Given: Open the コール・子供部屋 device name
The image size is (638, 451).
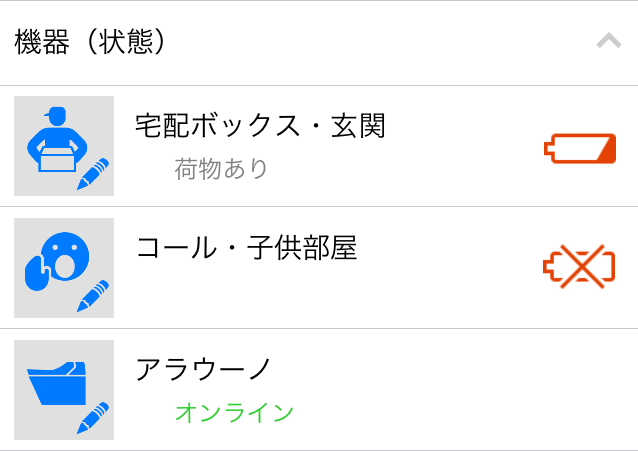Looking at the screenshot, I should pyautogui.click(x=246, y=248).
